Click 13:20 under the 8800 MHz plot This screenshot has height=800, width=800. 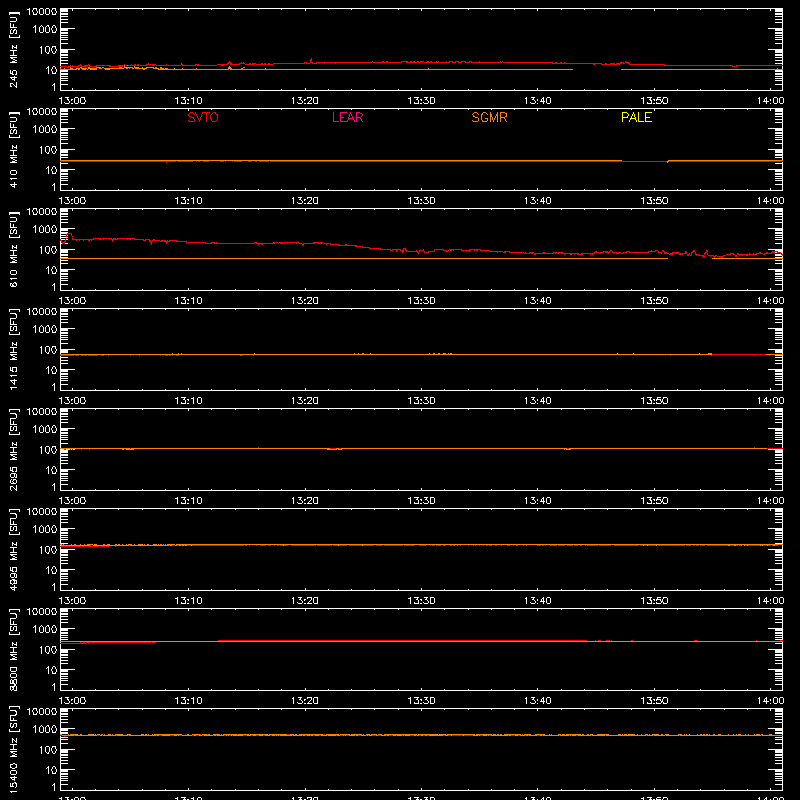(x=305, y=701)
